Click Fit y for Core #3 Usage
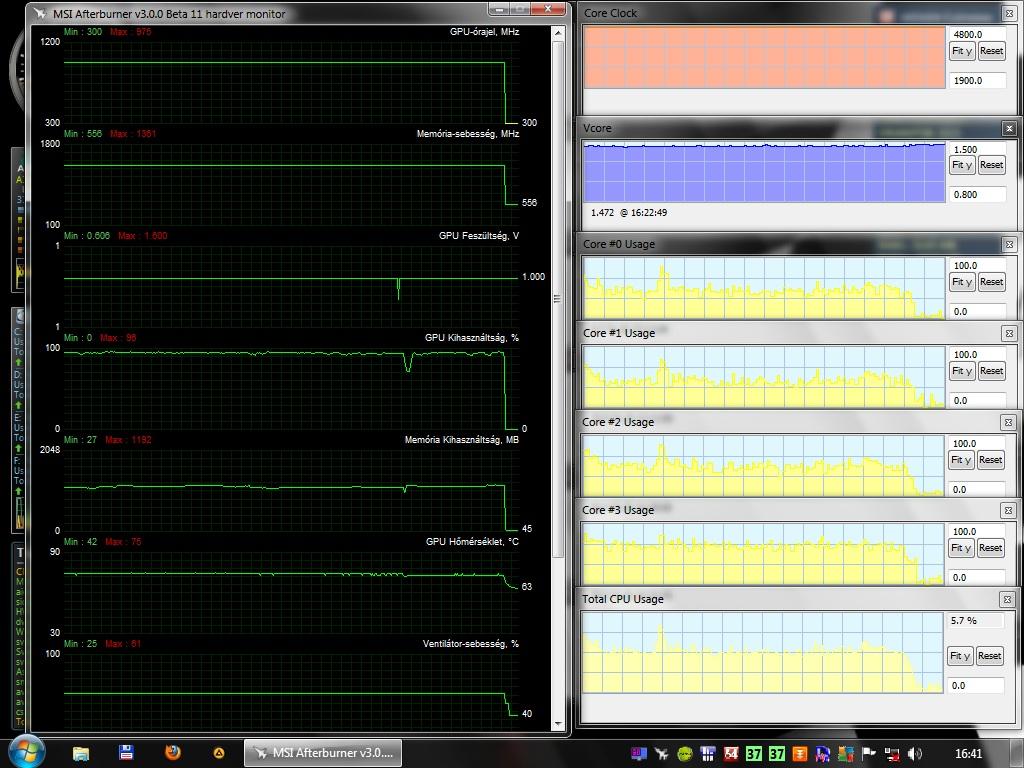The image size is (1024, 768). 961,548
